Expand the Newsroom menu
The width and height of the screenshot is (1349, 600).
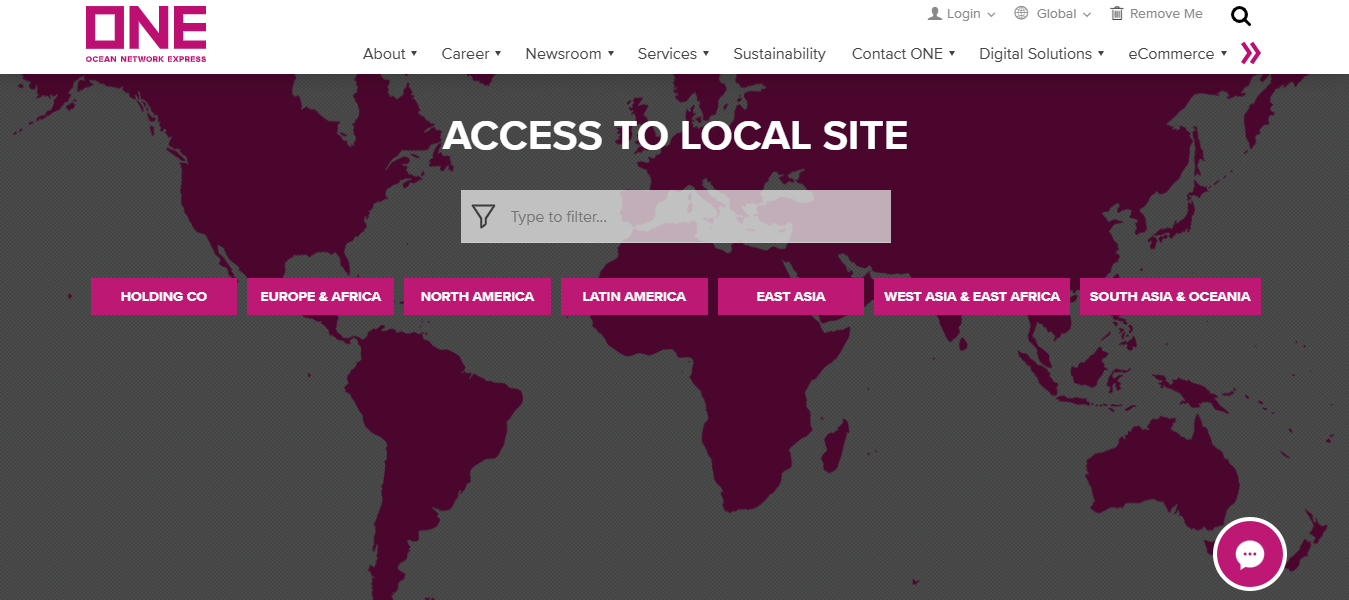point(569,54)
